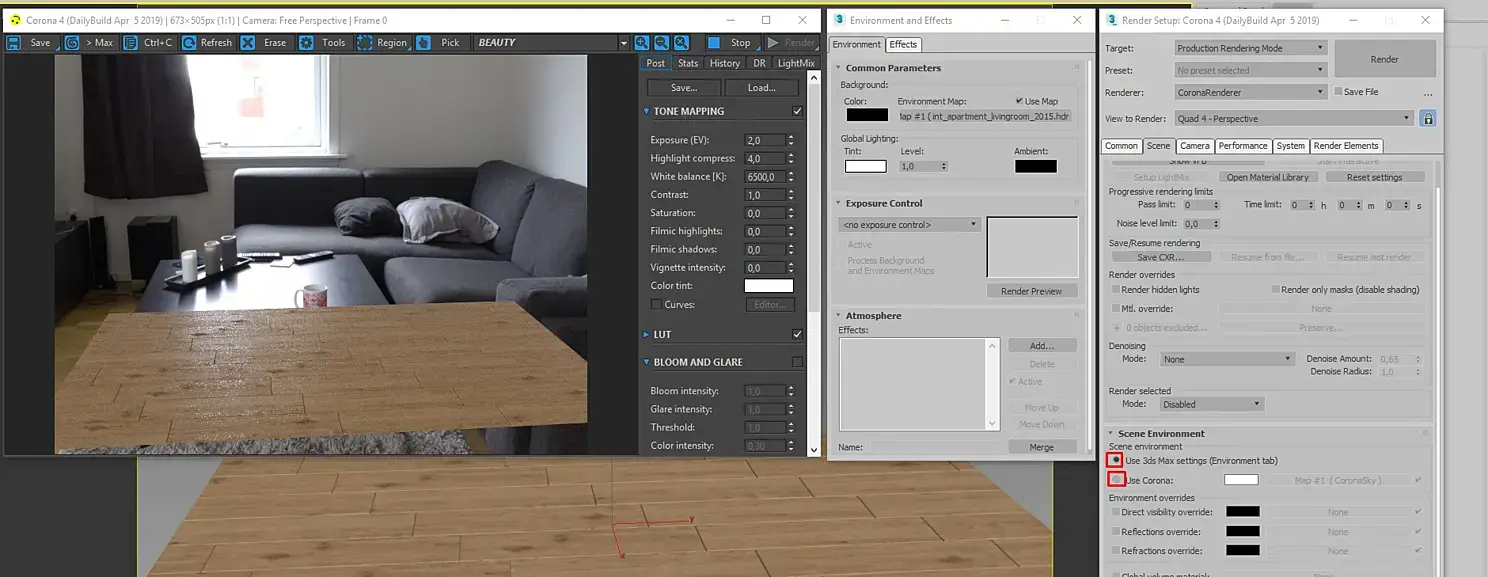The height and width of the screenshot is (577, 1488).
Task: Select the Use Corona radio button
Action: pos(1116,480)
